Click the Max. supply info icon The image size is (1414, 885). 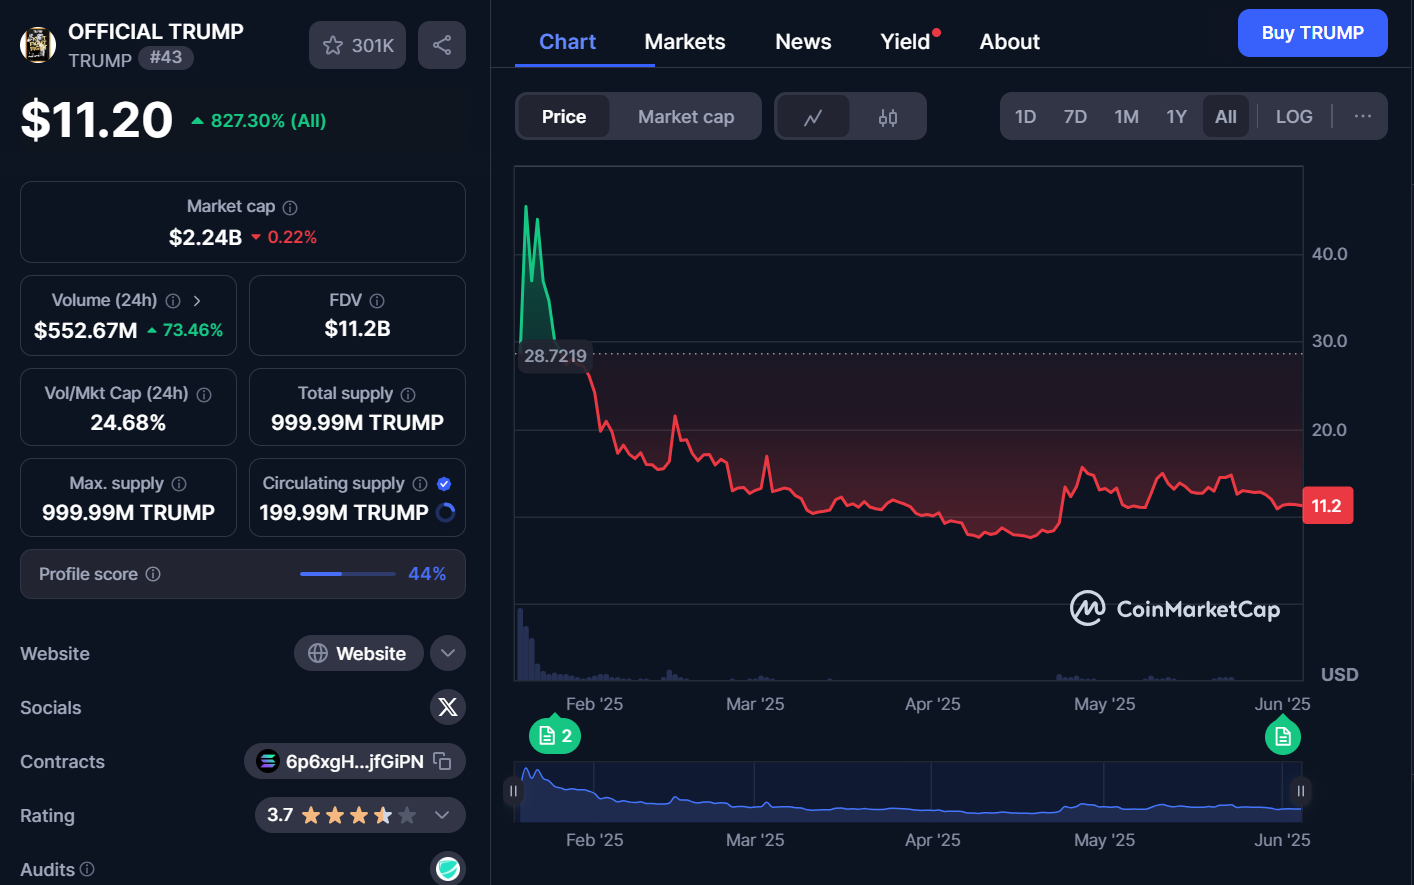[179, 484]
